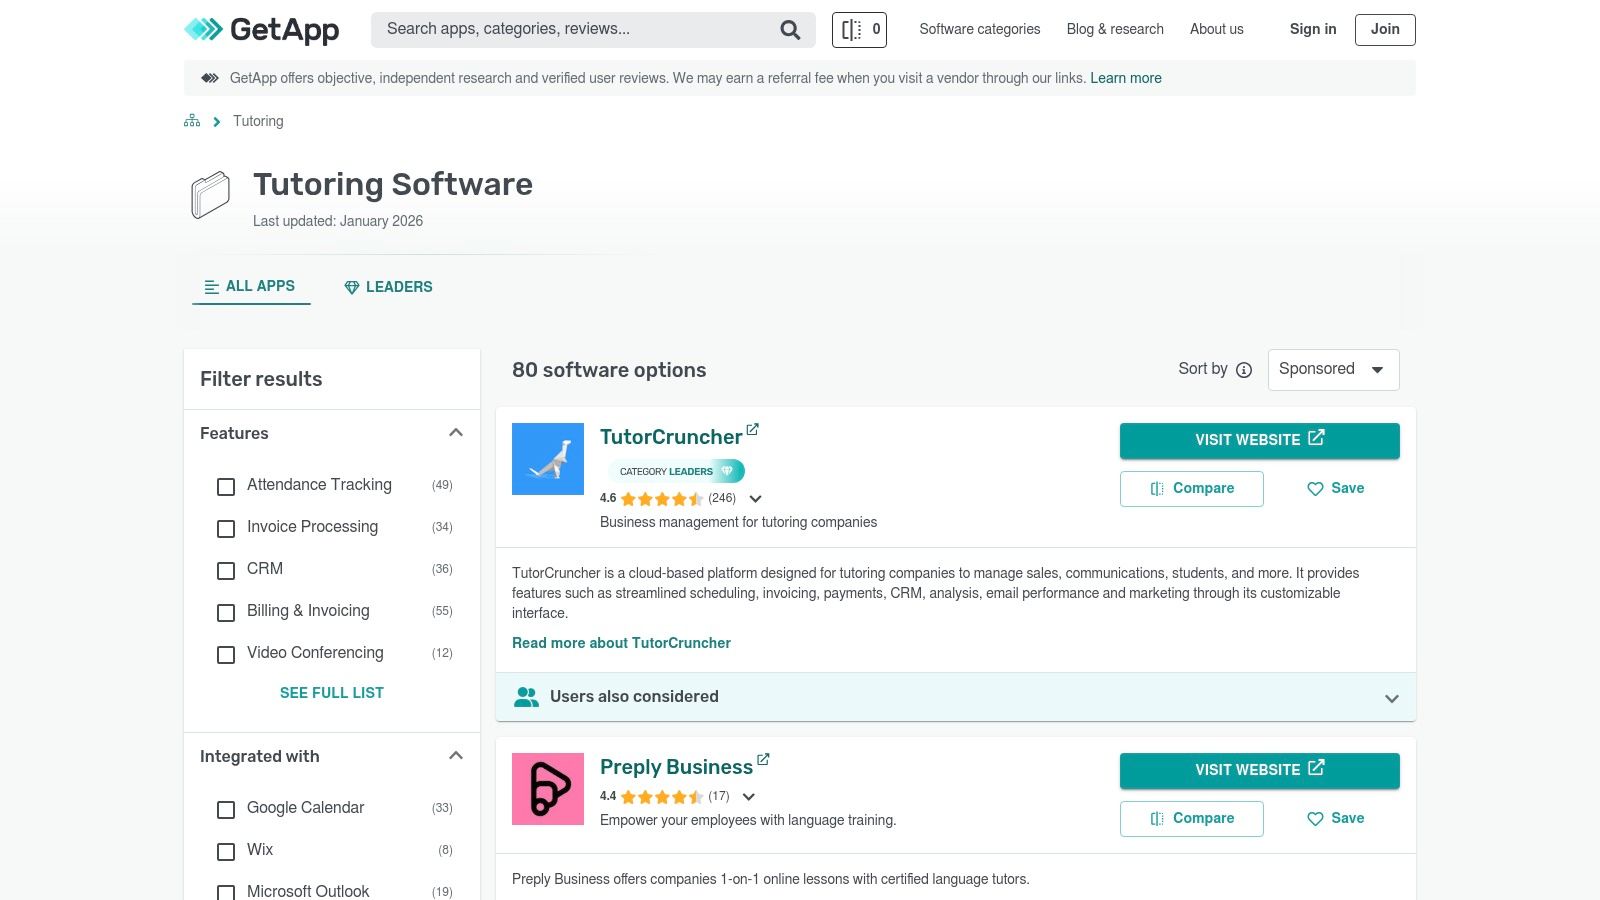Click the search magnifier icon
1600x900 pixels.
click(x=789, y=29)
